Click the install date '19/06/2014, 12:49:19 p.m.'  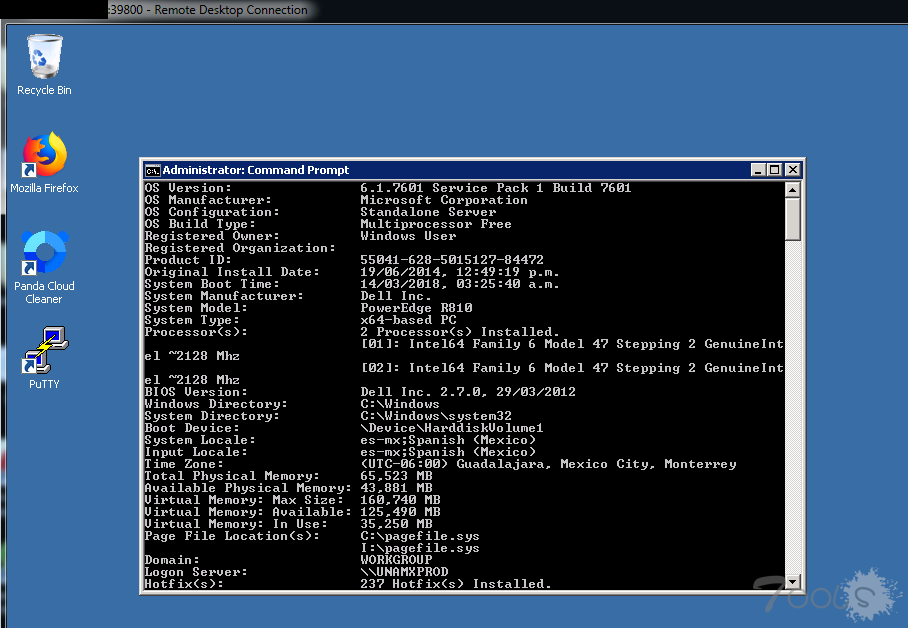[460, 272]
